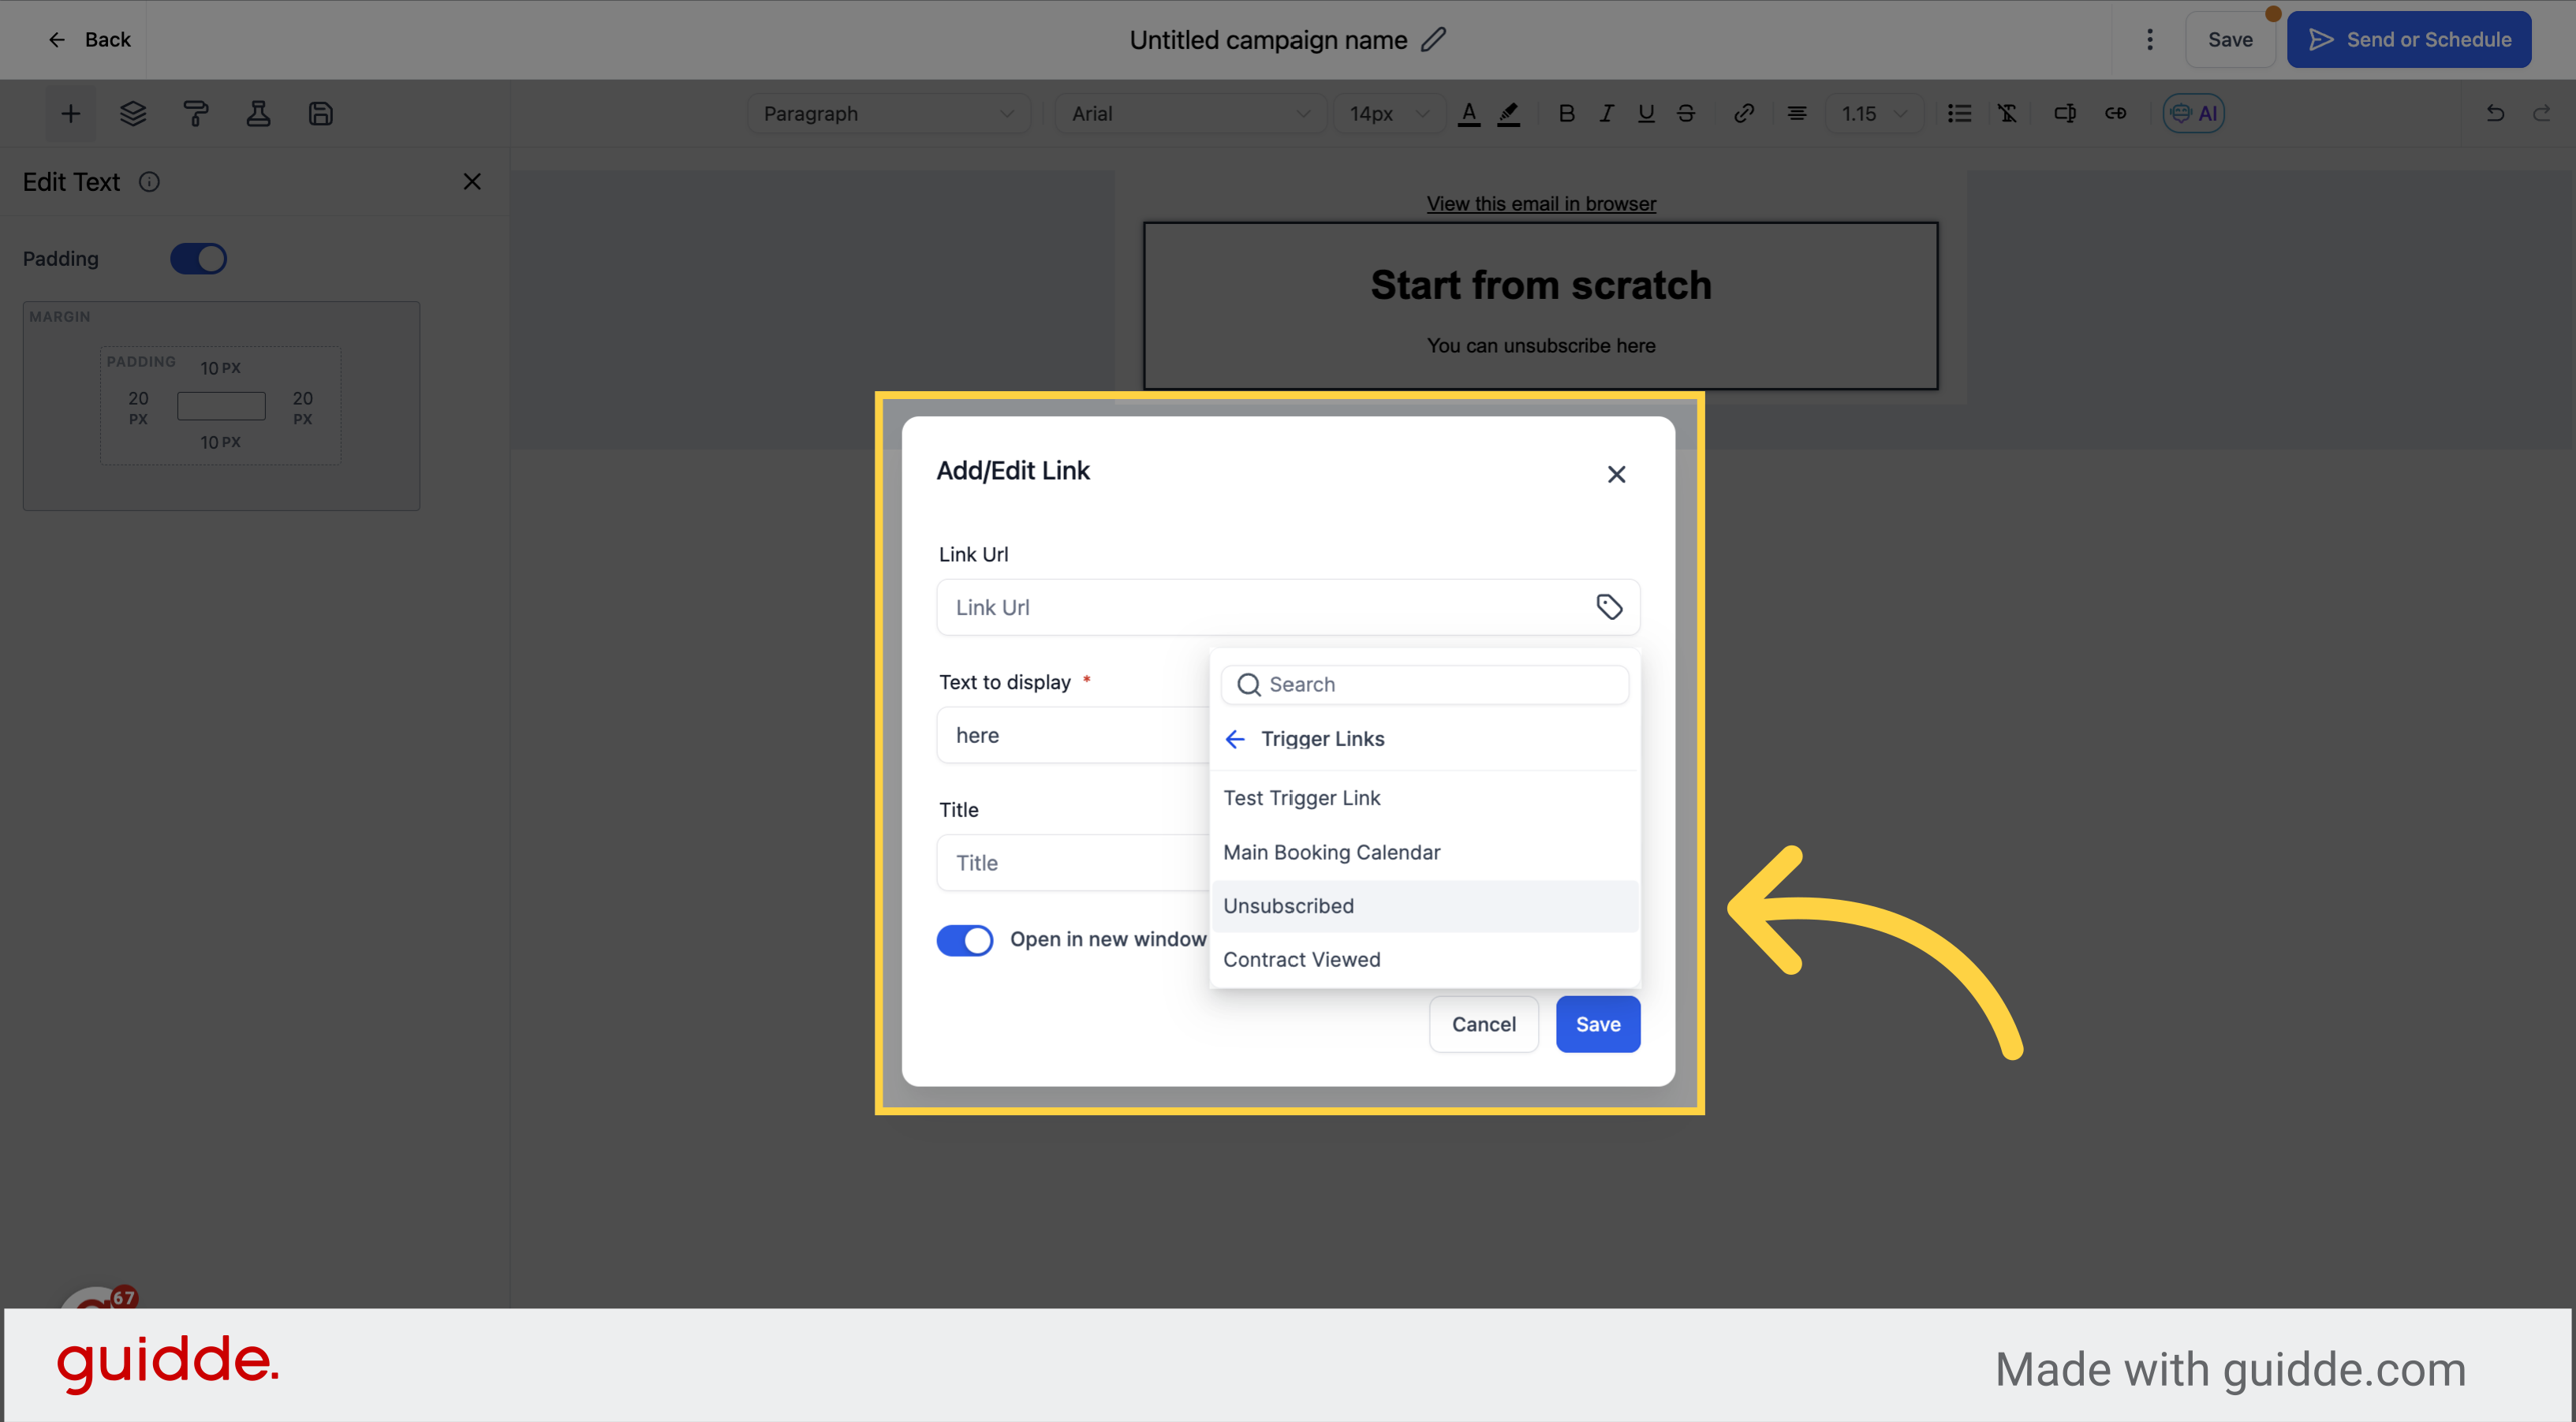Click Cancel in the link dialog
This screenshot has height=1422, width=2576.
[x=1484, y=1023]
